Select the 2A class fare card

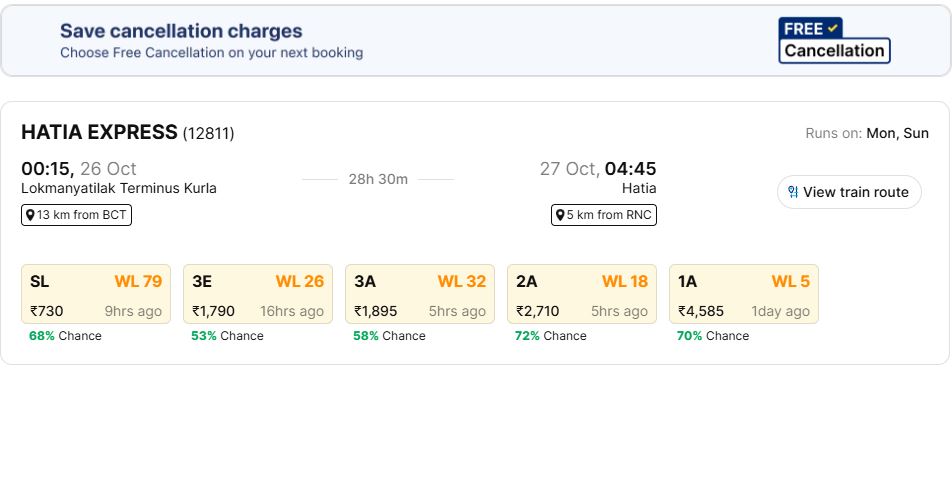click(x=582, y=294)
